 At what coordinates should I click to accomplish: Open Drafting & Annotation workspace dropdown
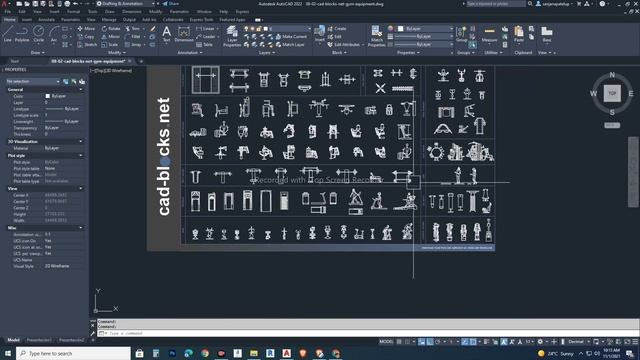pos(127,4)
